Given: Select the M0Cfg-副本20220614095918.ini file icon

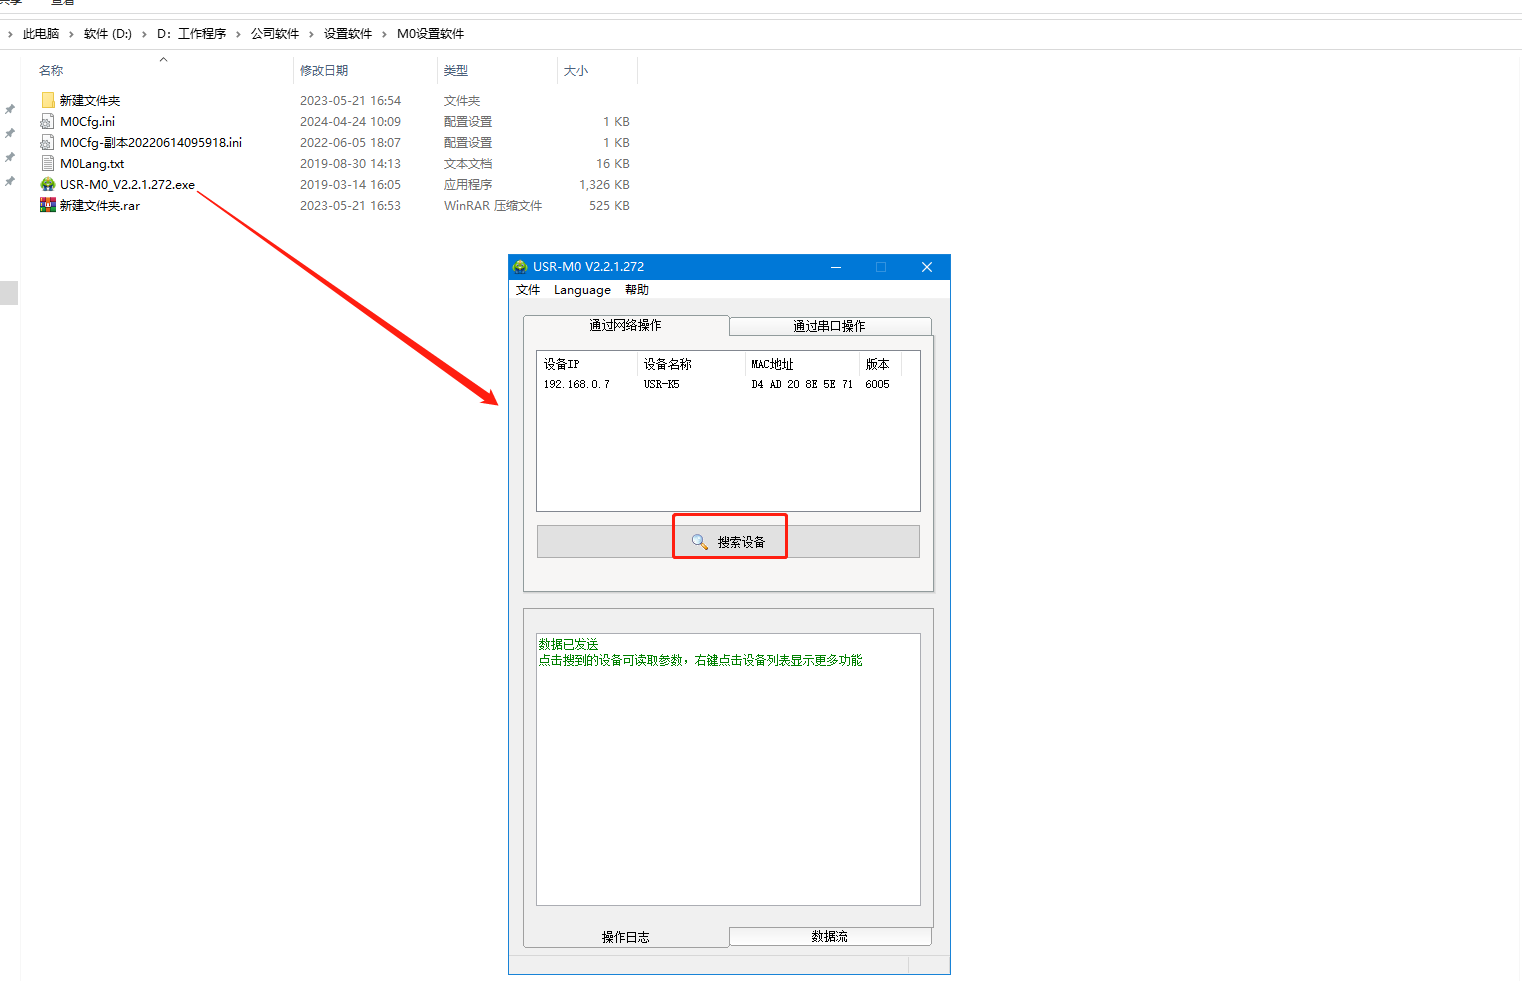Looking at the screenshot, I should click(x=48, y=143).
